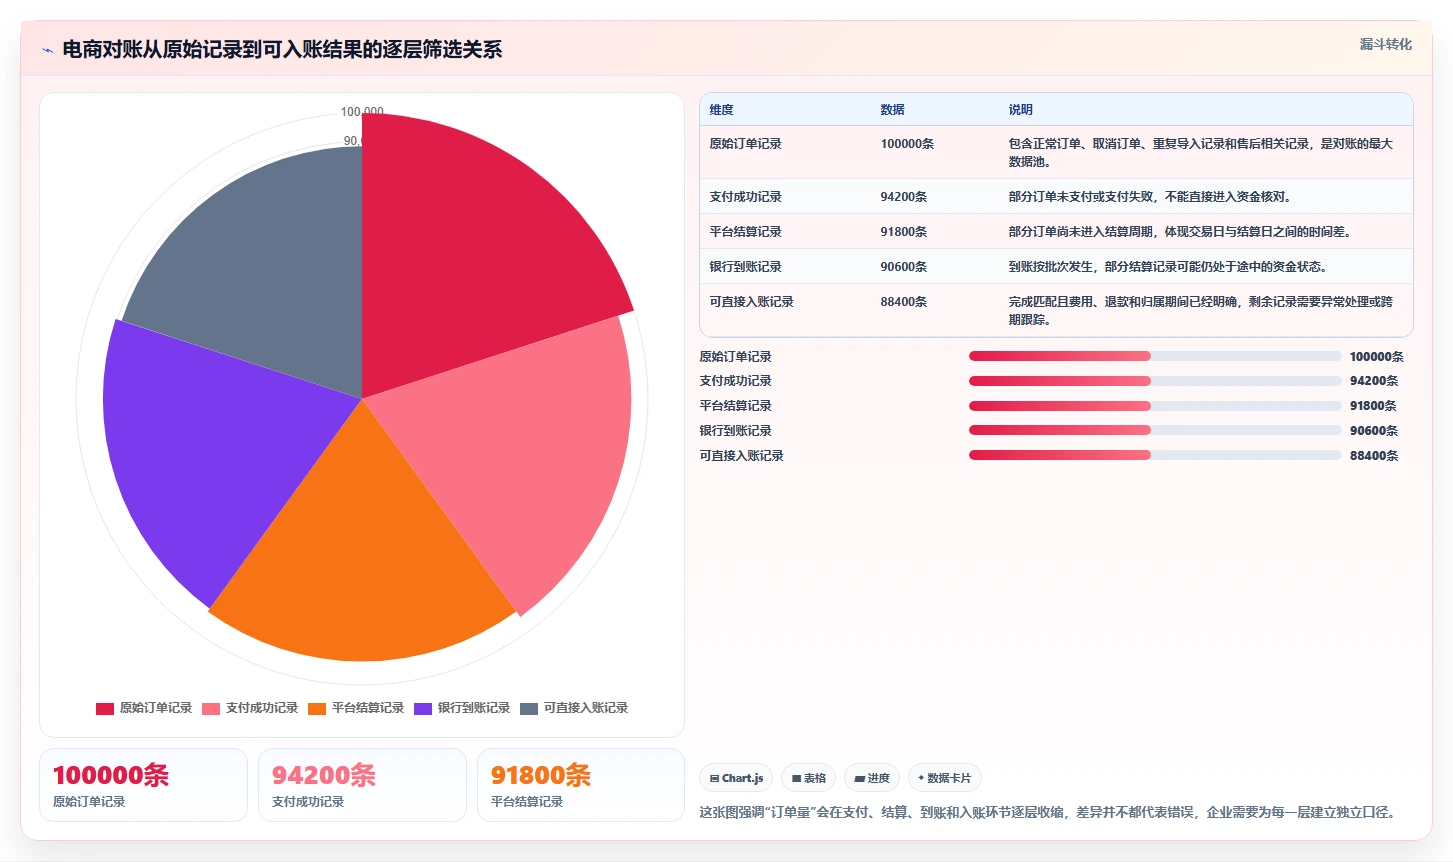Click the 说明 column header
This screenshot has width=1453, height=862.
[x=1020, y=110]
